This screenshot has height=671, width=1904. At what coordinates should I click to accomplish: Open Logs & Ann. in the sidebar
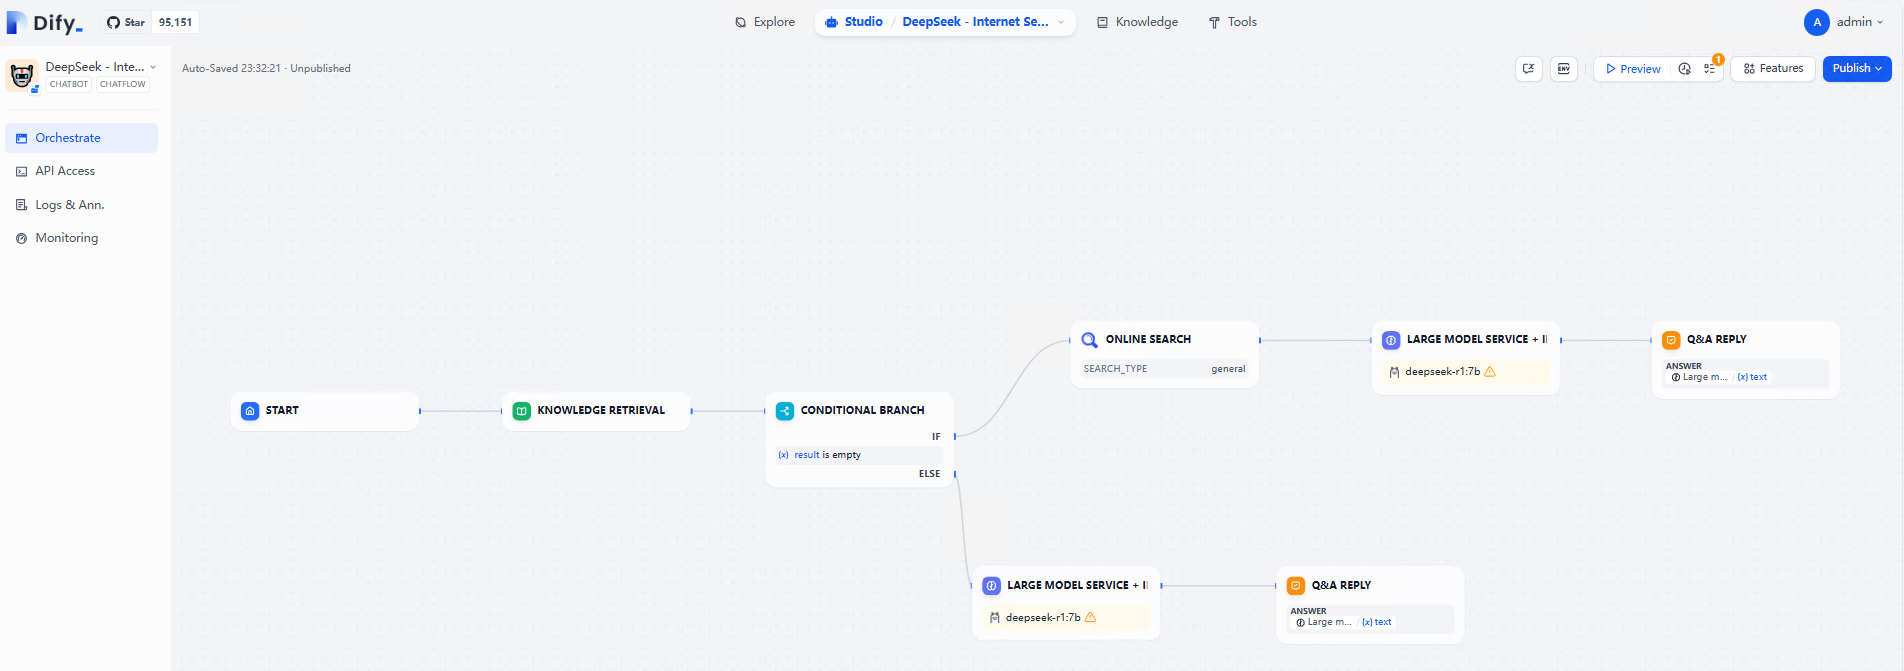(82, 205)
